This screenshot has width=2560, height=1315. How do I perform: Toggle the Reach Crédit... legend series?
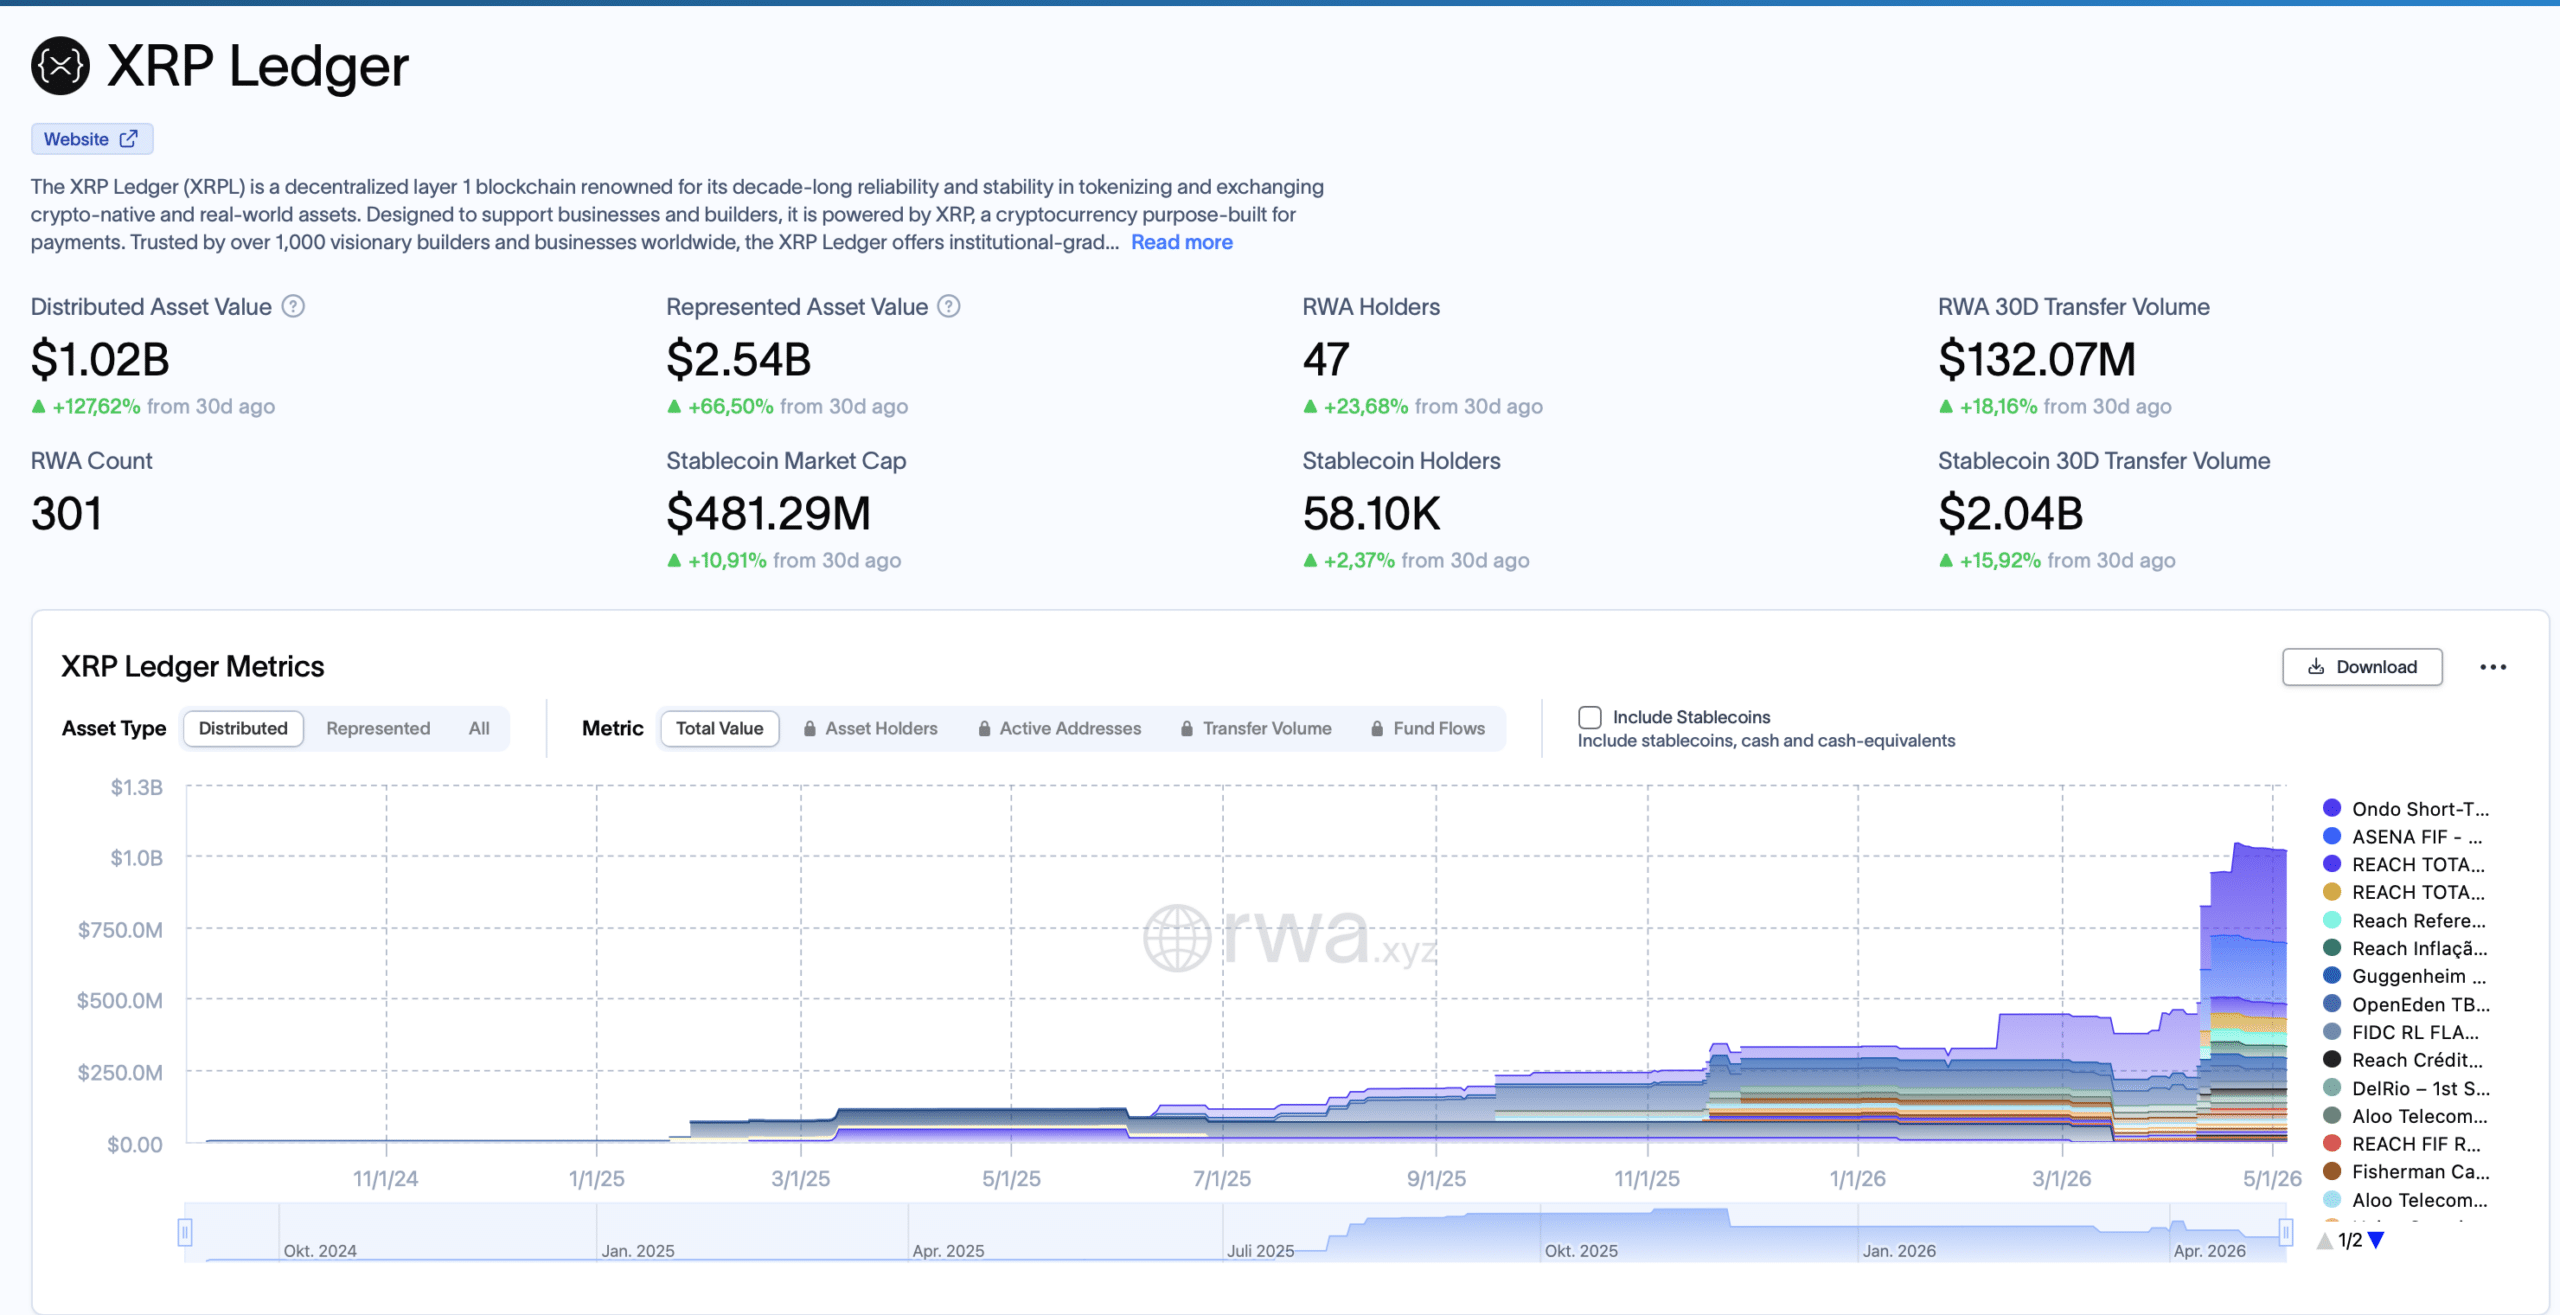click(x=2403, y=1061)
